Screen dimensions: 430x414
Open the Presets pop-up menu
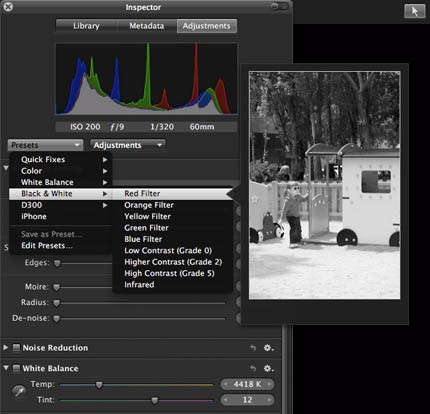point(45,145)
